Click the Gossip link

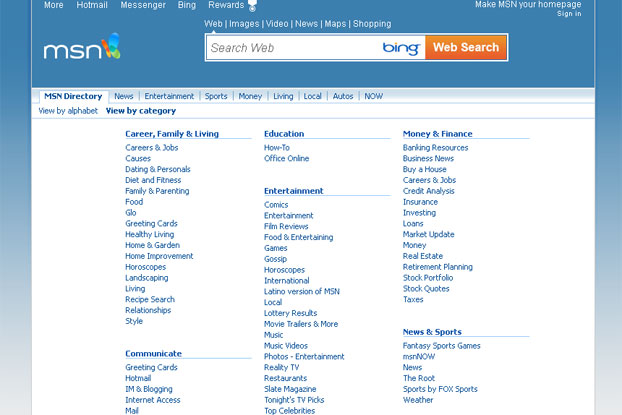tap(275, 259)
